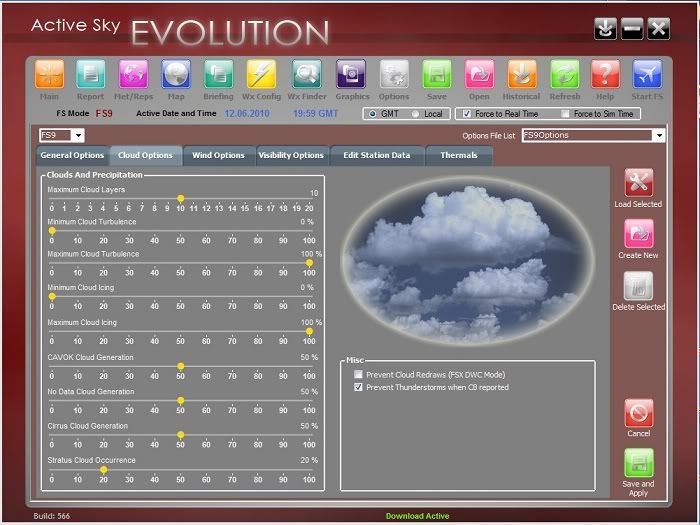This screenshot has width=700, height=525.
Task: Open the Report icon
Action: (x=91, y=74)
